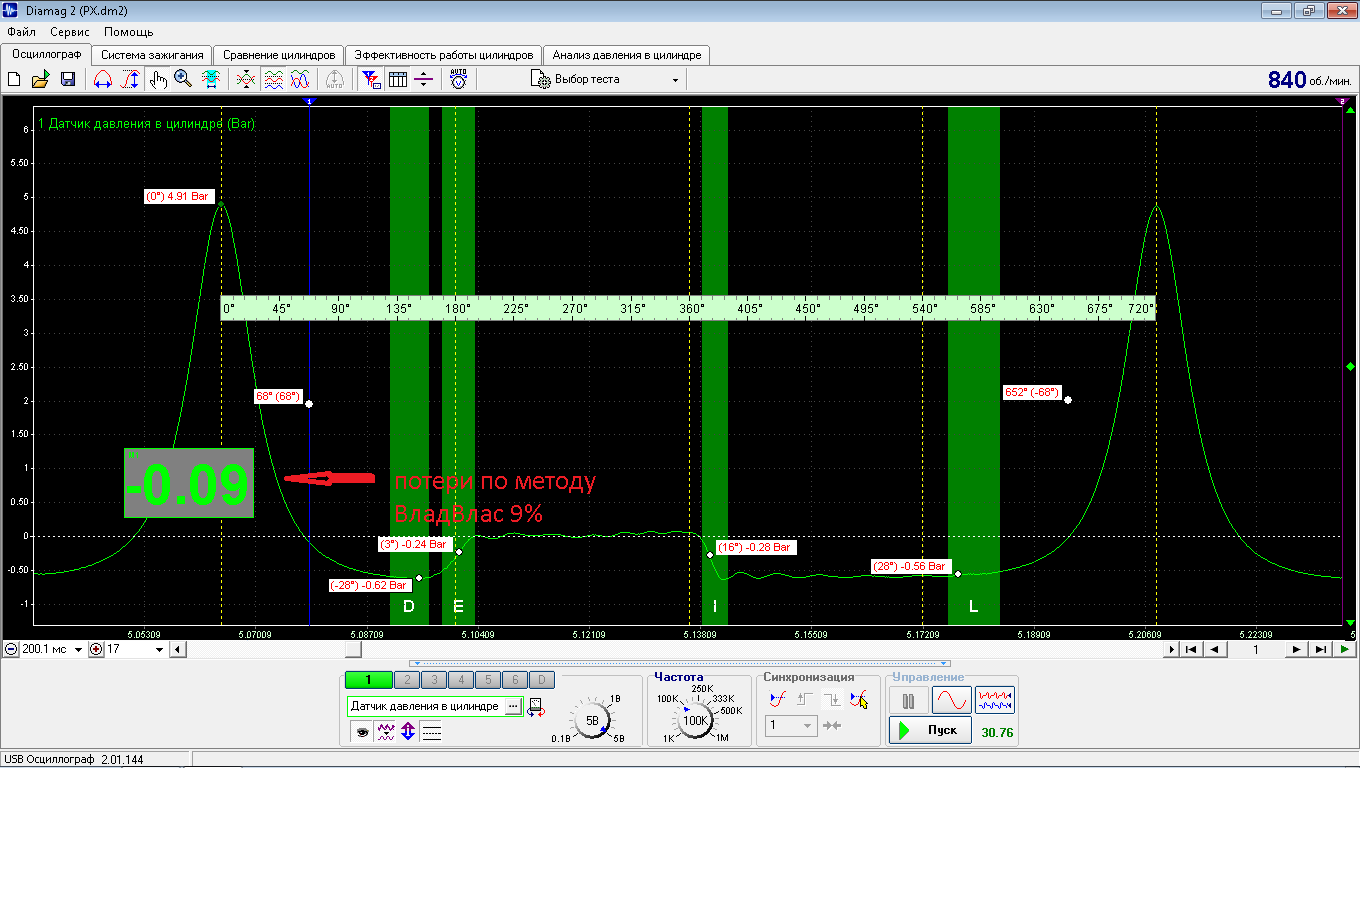Create a new file from toolbar
1360x900 pixels.
14,79
